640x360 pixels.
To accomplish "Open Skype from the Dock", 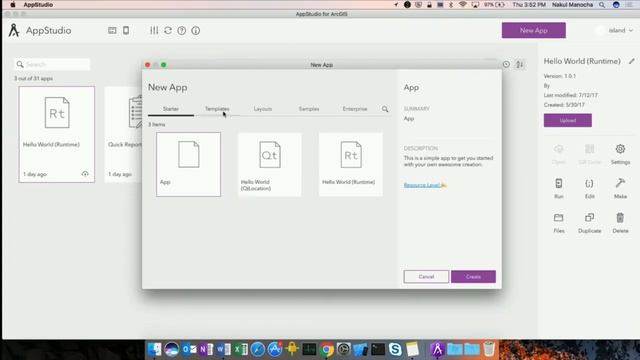I will (x=395, y=349).
